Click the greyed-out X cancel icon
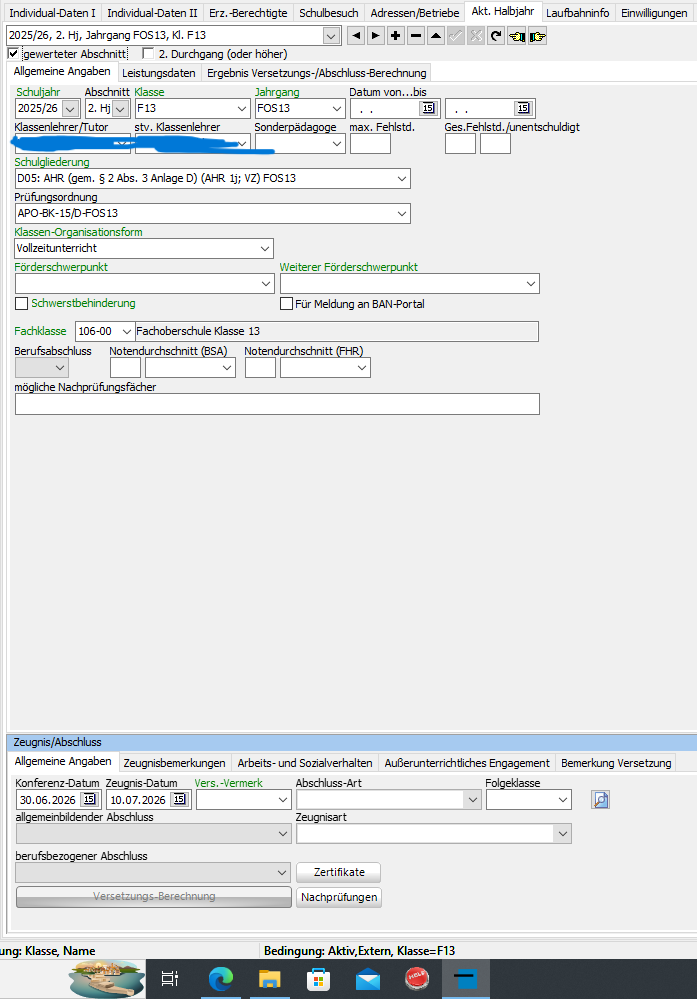The height and width of the screenshot is (999, 697). pyautogui.click(x=476, y=36)
